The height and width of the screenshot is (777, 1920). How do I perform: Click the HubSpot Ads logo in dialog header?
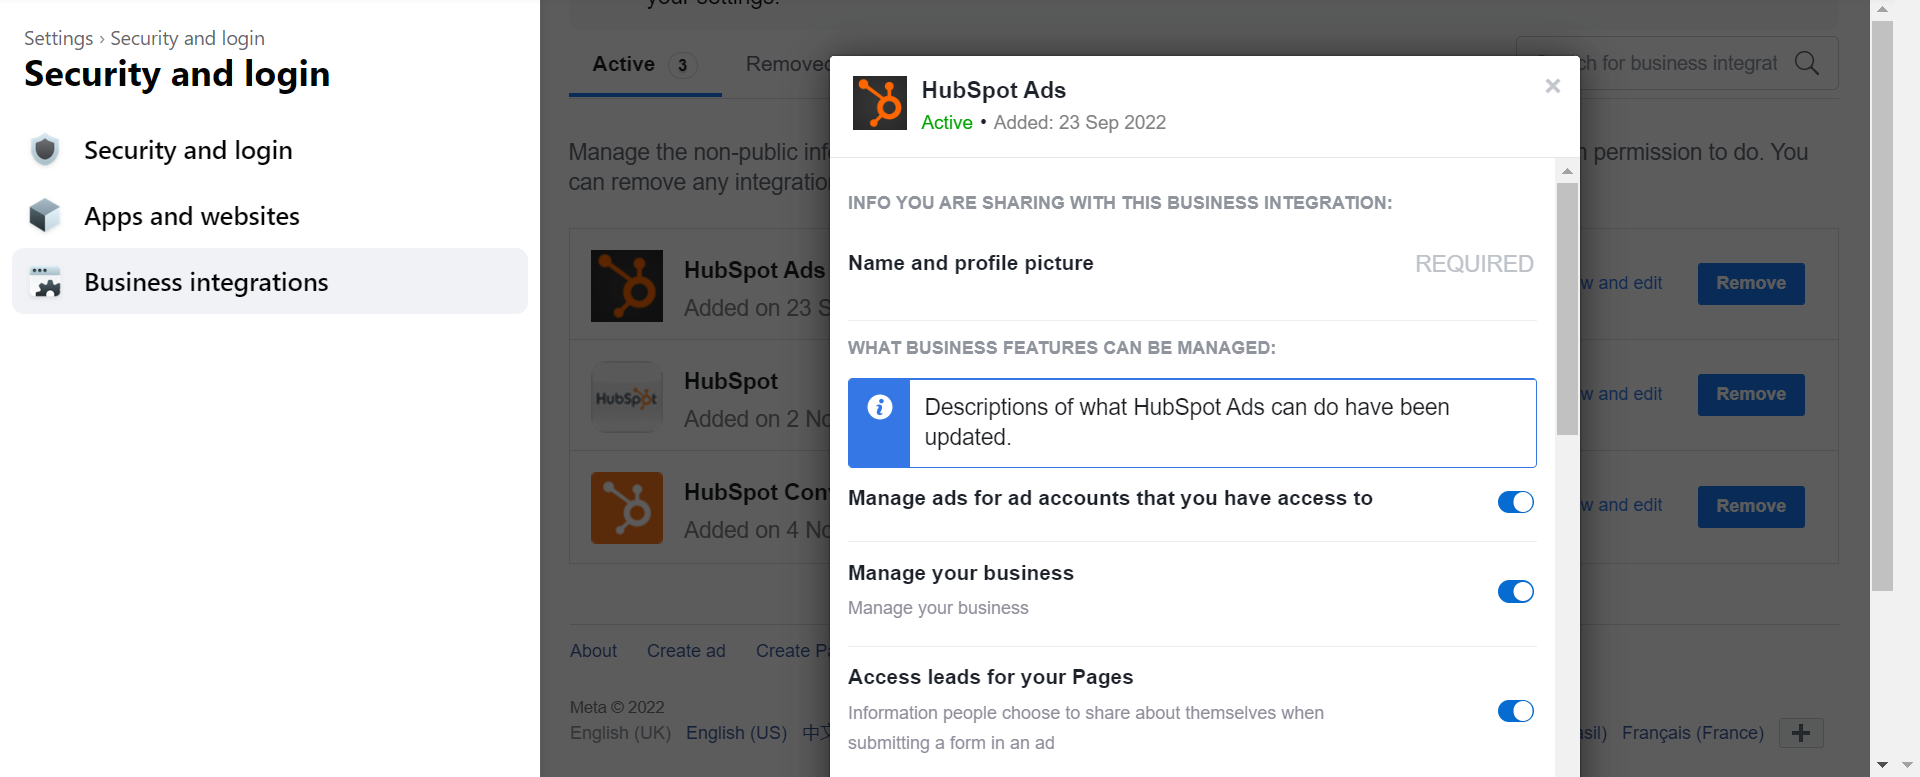tap(879, 103)
